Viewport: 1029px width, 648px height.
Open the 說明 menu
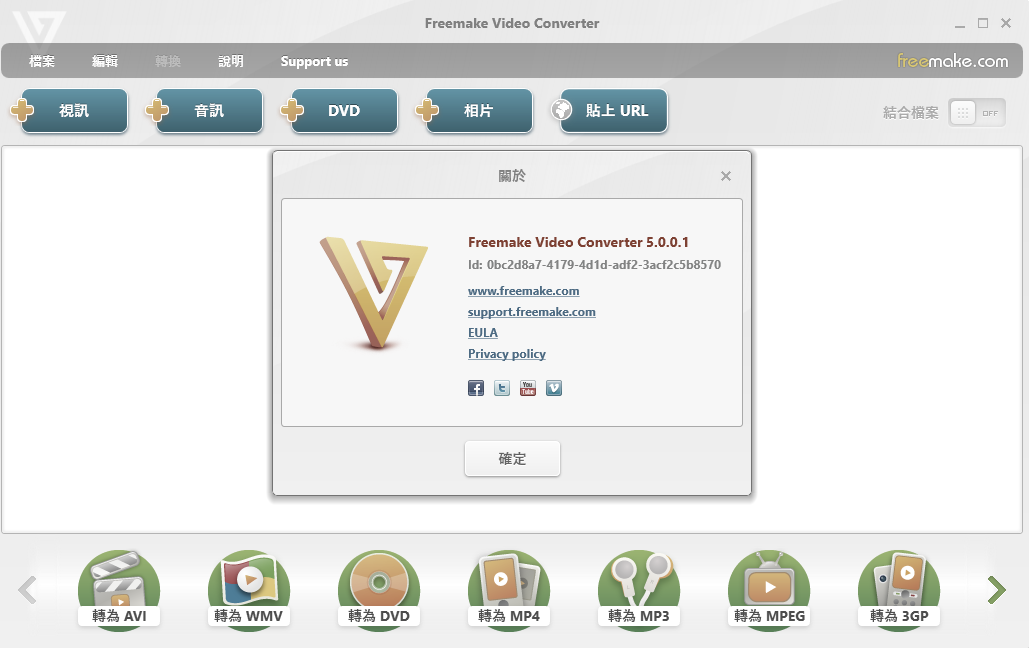click(x=231, y=61)
